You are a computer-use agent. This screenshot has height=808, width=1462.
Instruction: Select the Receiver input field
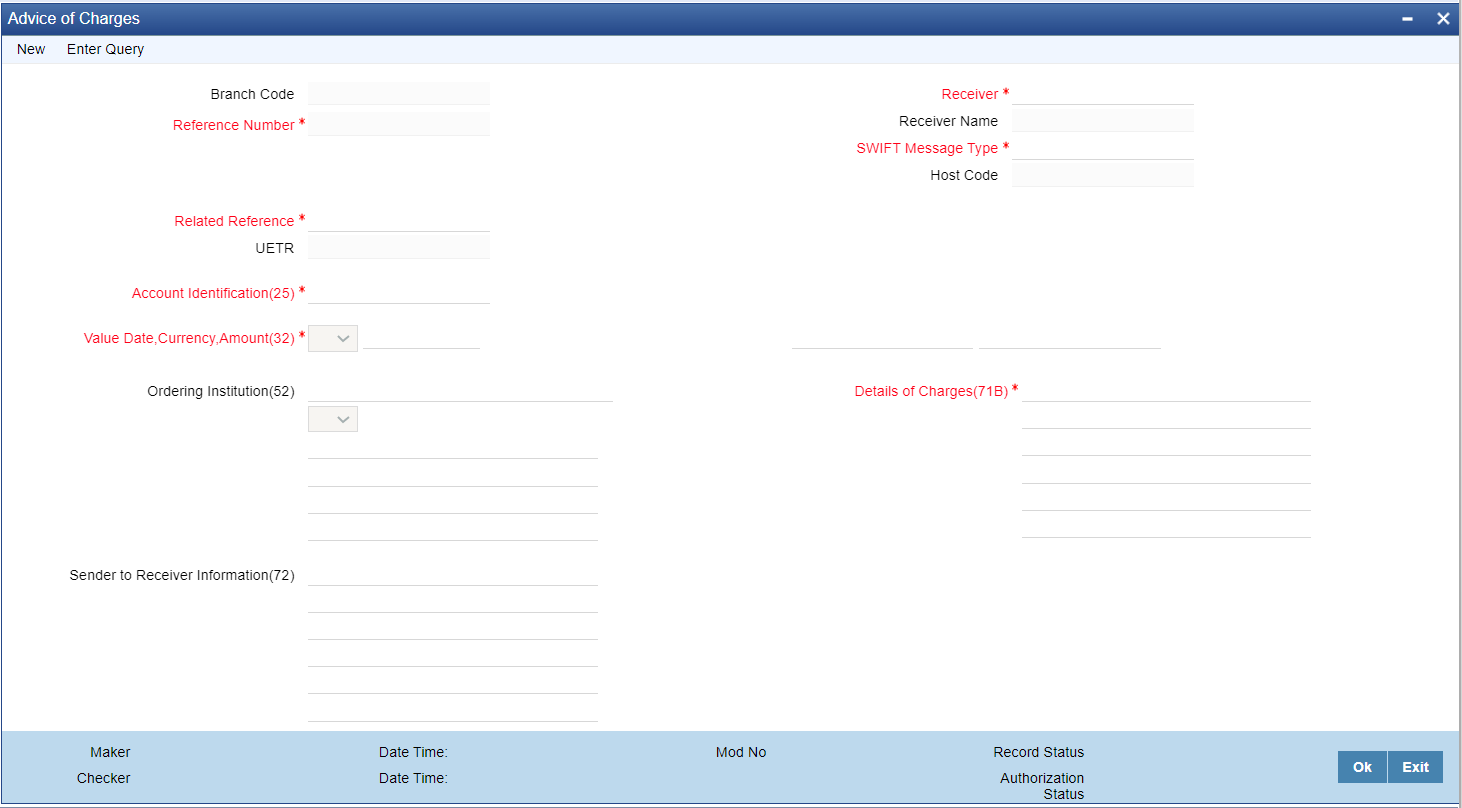(1103, 93)
